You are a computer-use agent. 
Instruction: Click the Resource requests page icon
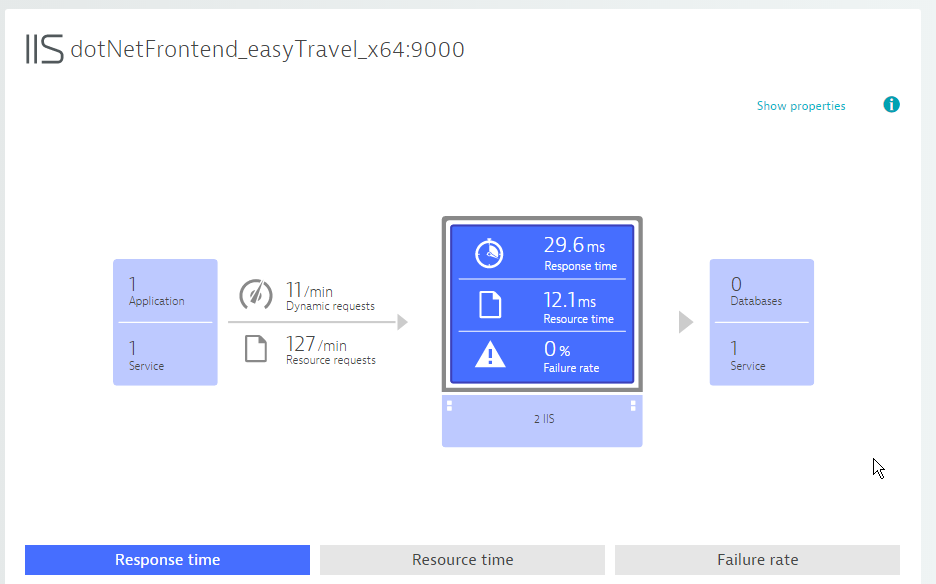(x=256, y=349)
